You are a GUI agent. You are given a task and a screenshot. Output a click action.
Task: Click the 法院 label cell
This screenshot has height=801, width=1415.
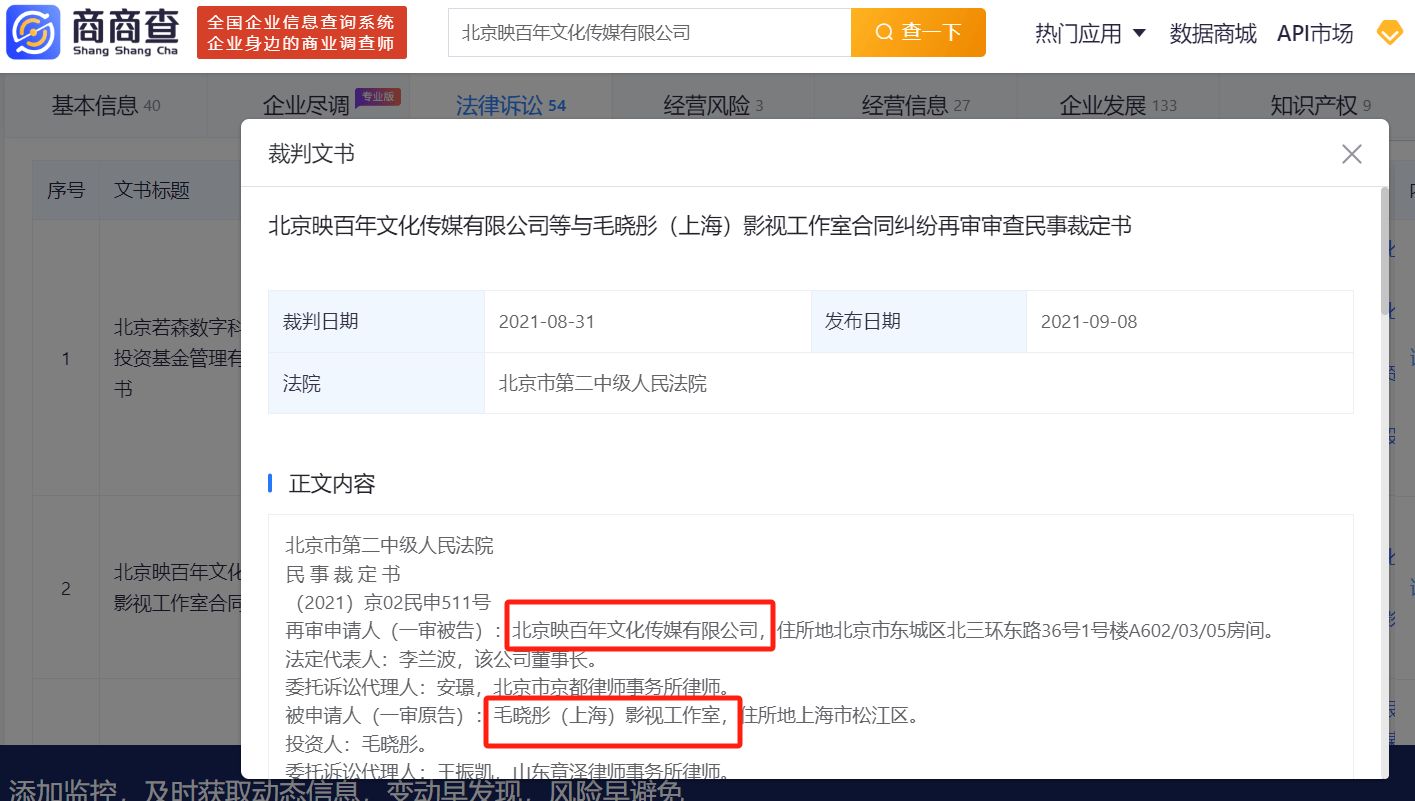[x=376, y=383]
